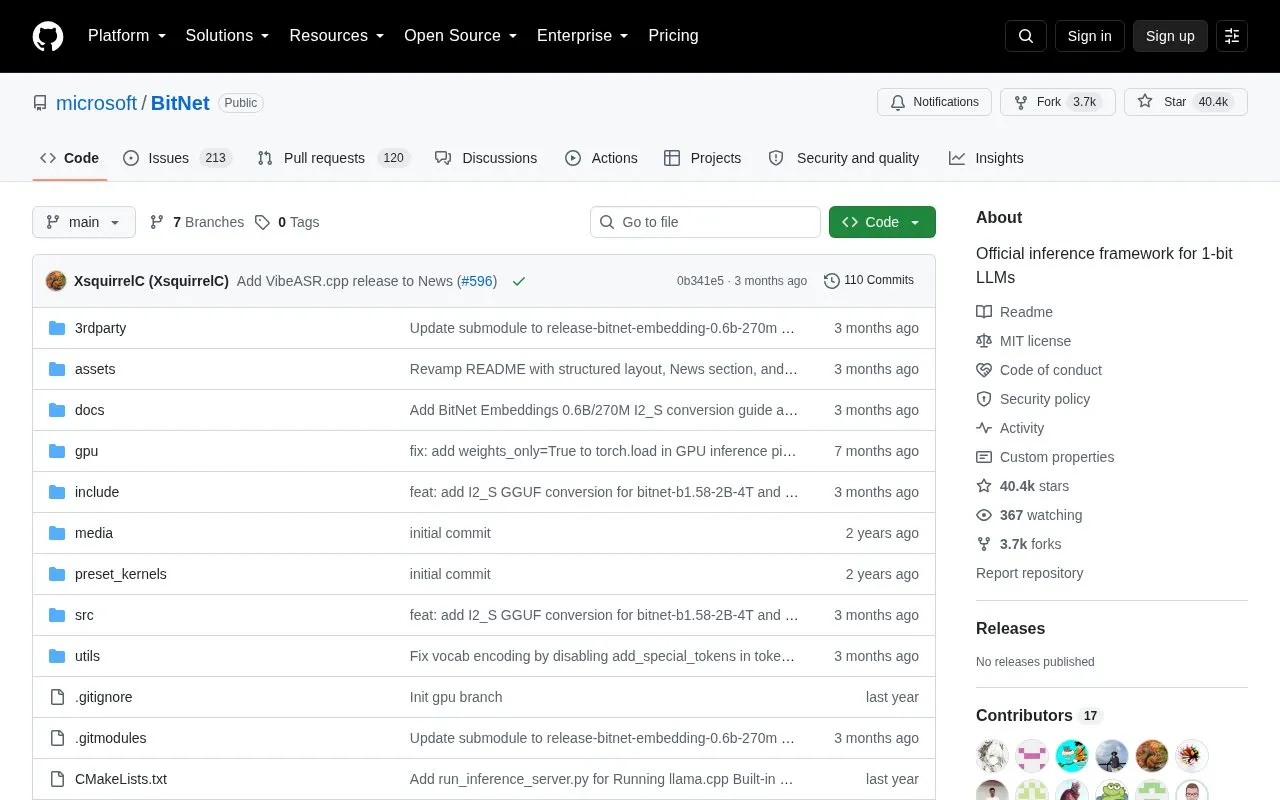Click the stars icon in About
The image size is (1280, 800).
(984, 486)
